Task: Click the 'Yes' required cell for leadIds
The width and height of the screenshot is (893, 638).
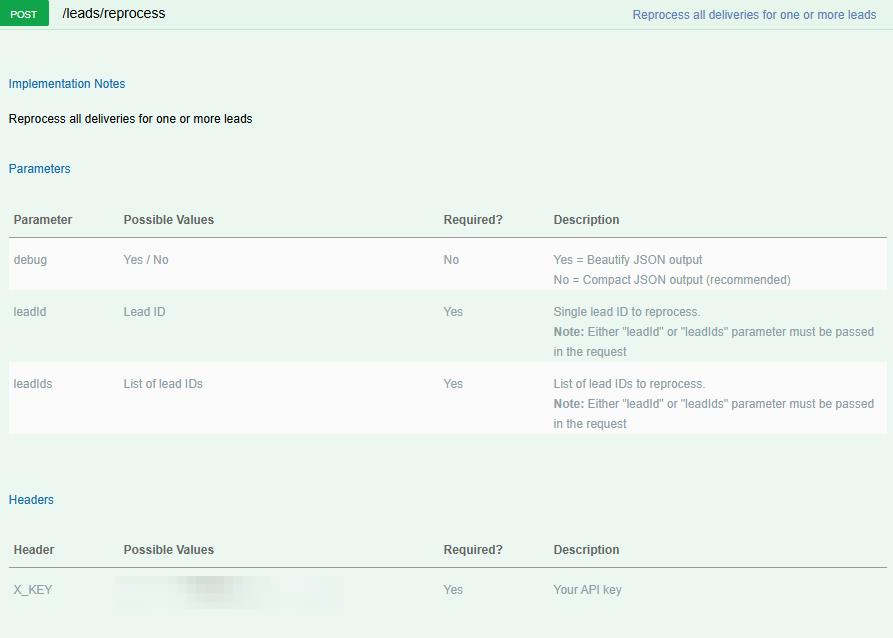Action: (x=453, y=384)
